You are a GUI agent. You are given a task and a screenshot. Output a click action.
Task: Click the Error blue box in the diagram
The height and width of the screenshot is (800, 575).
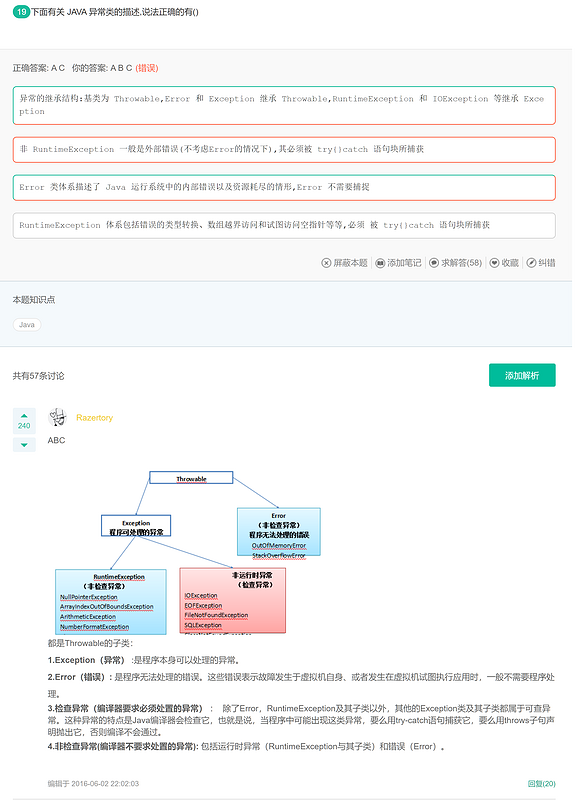[279, 532]
